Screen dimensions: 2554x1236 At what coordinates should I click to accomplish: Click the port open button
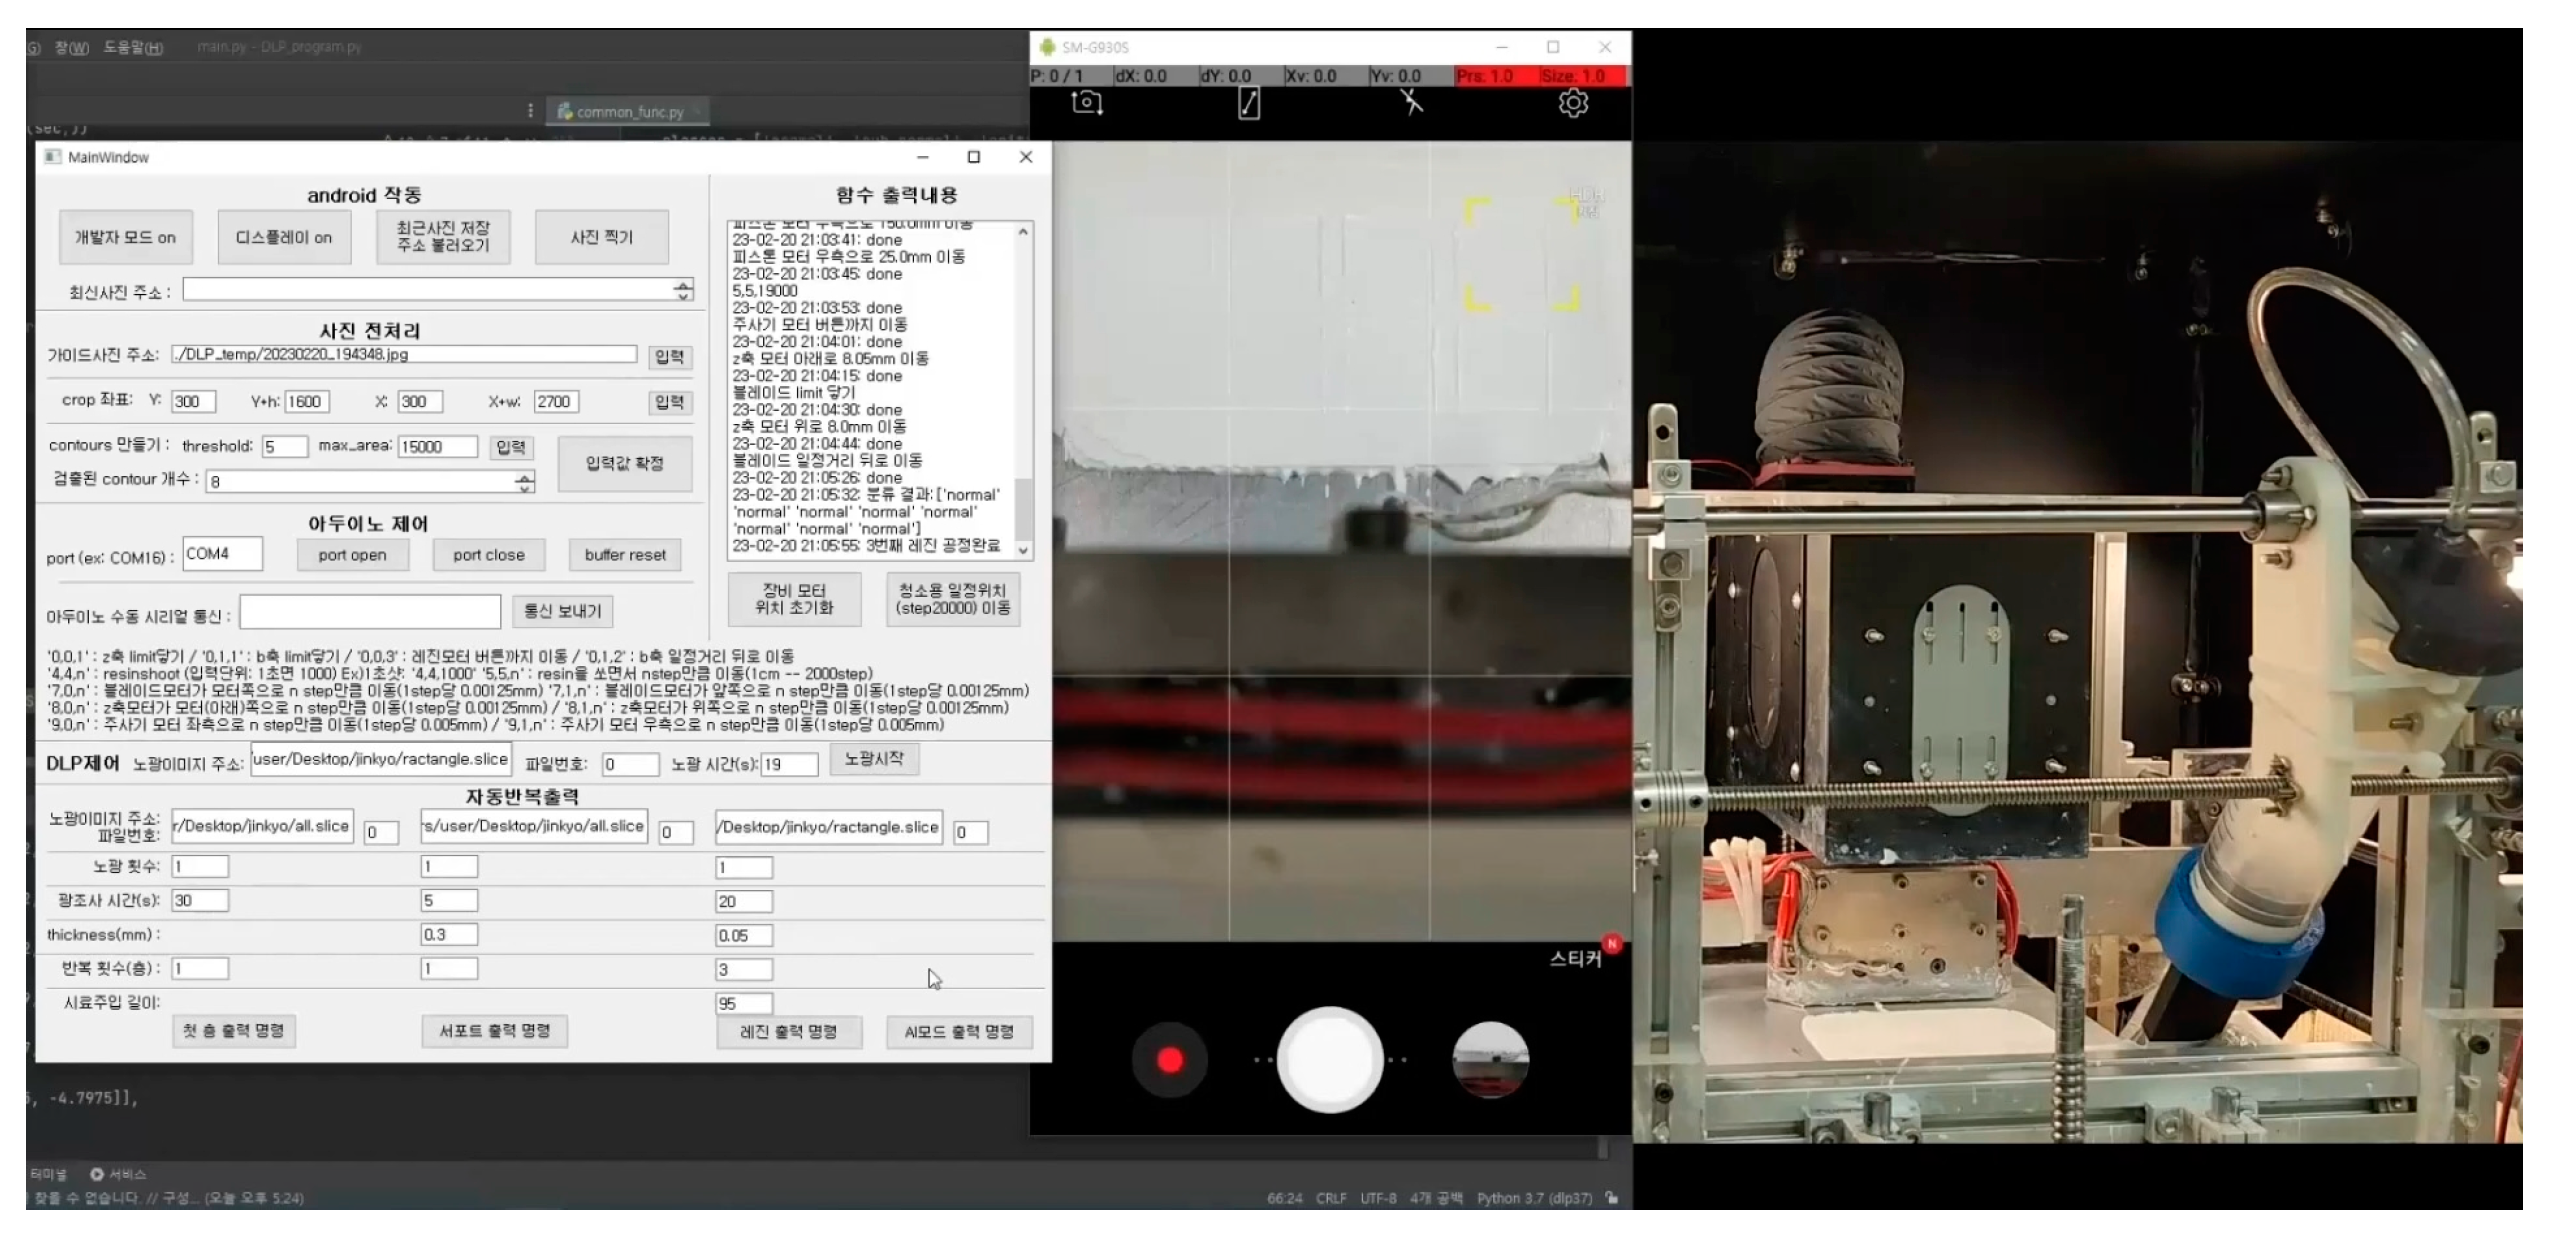[x=352, y=555]
